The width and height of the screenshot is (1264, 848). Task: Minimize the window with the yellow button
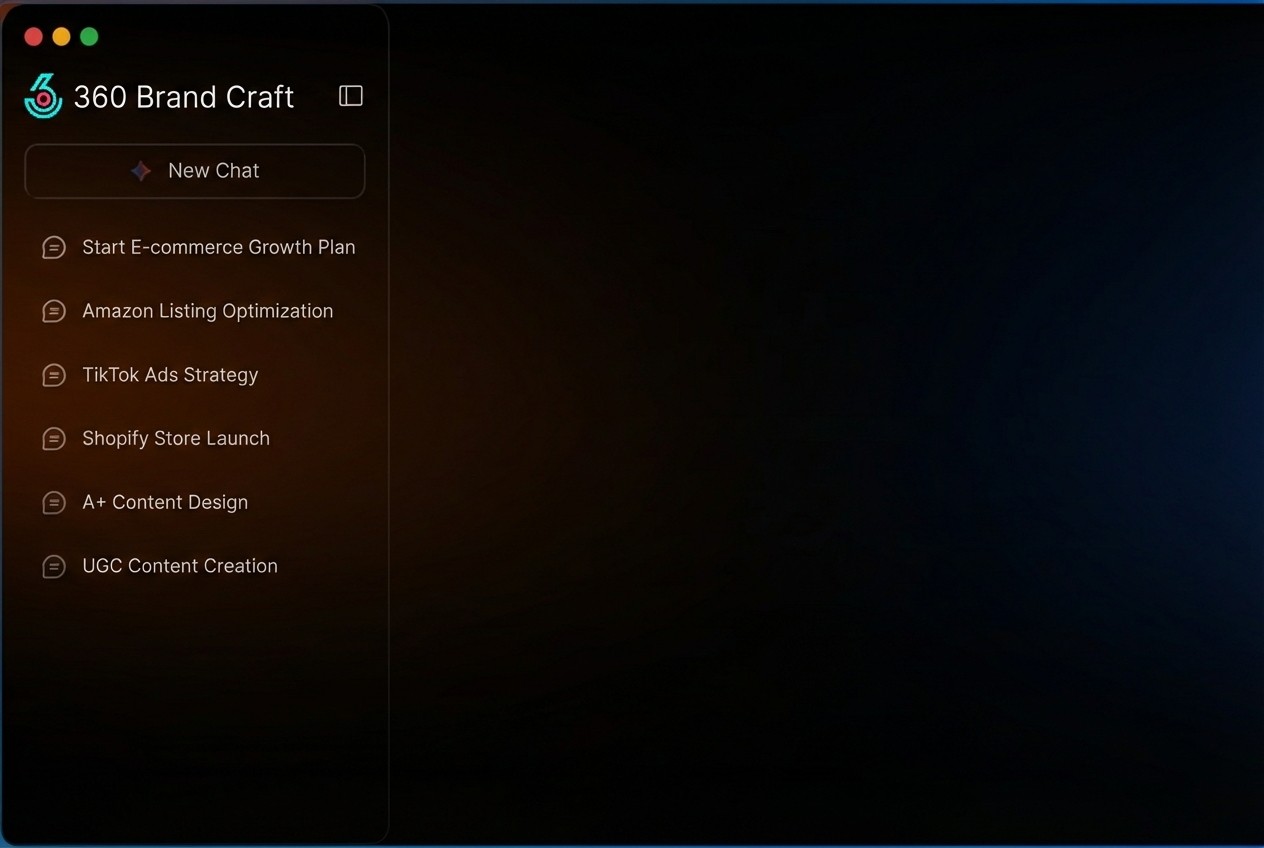click(x=61, y=35)
